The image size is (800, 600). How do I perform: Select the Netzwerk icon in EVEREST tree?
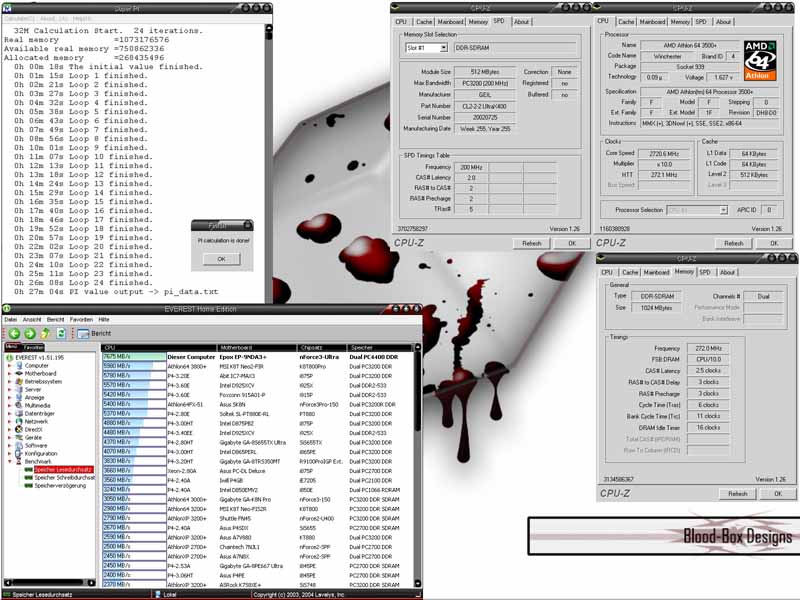[x=19, y=421]
